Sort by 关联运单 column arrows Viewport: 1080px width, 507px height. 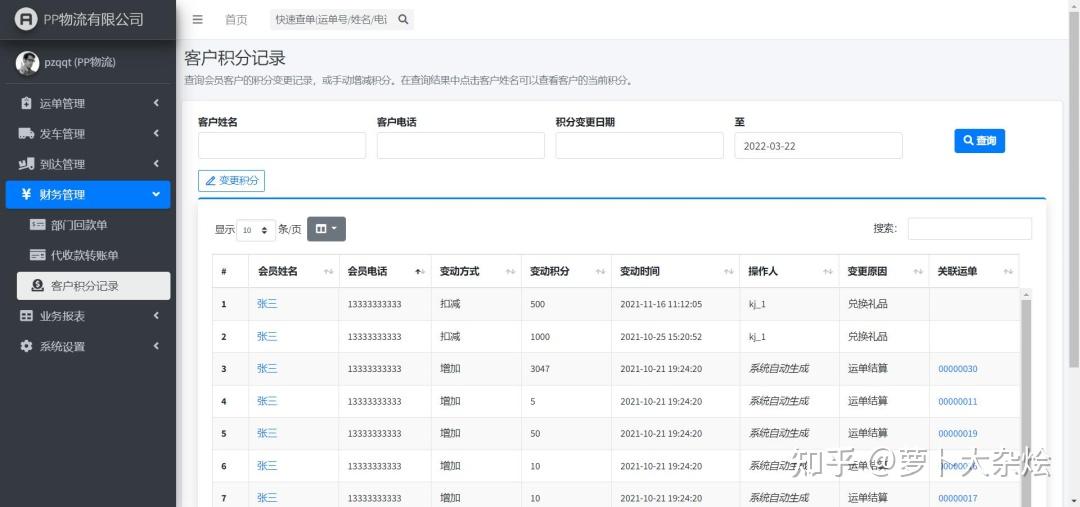[x=1008, y=272]
